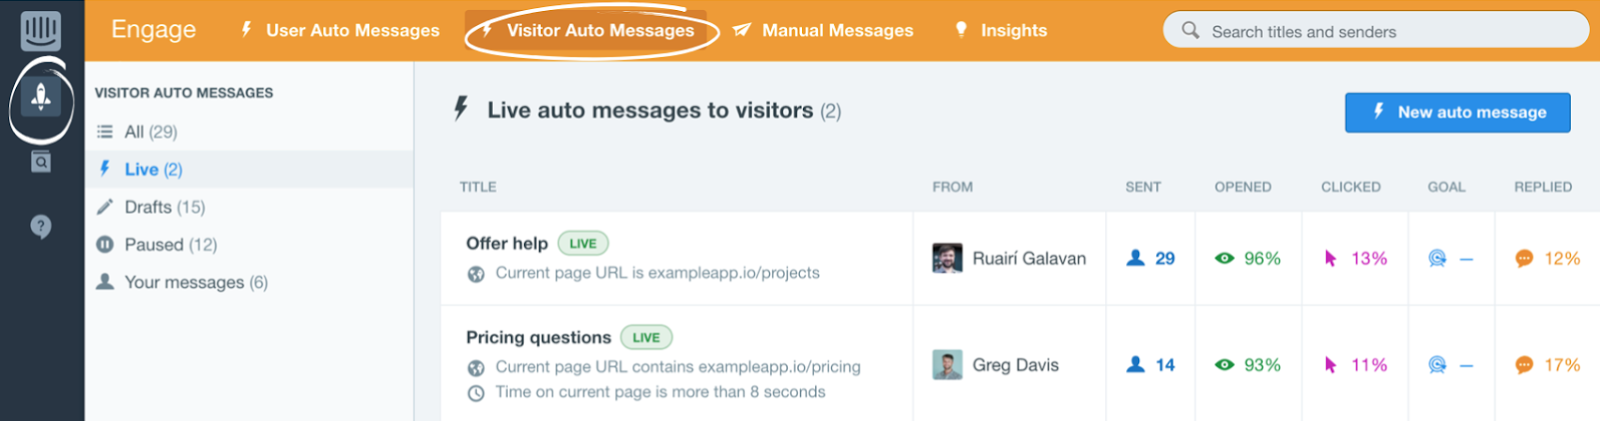The height and width of the screenshot is (421, 1600).
Task: Open the inbox search icon in sidebar
Action: [x=41, y=161]
